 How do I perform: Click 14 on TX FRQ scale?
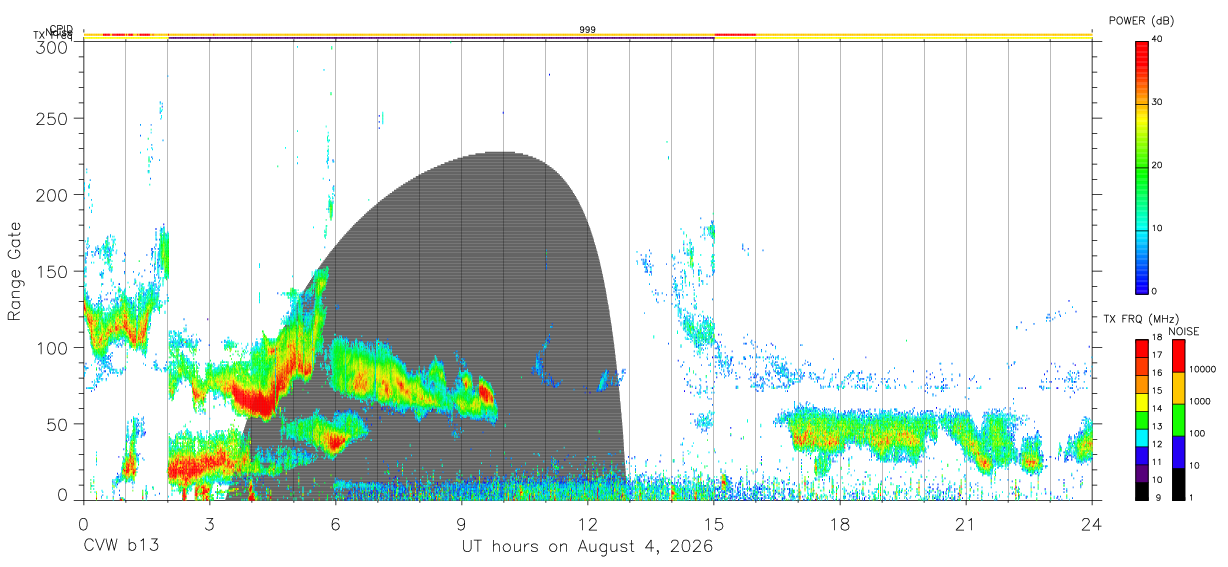pos(1157,410)
